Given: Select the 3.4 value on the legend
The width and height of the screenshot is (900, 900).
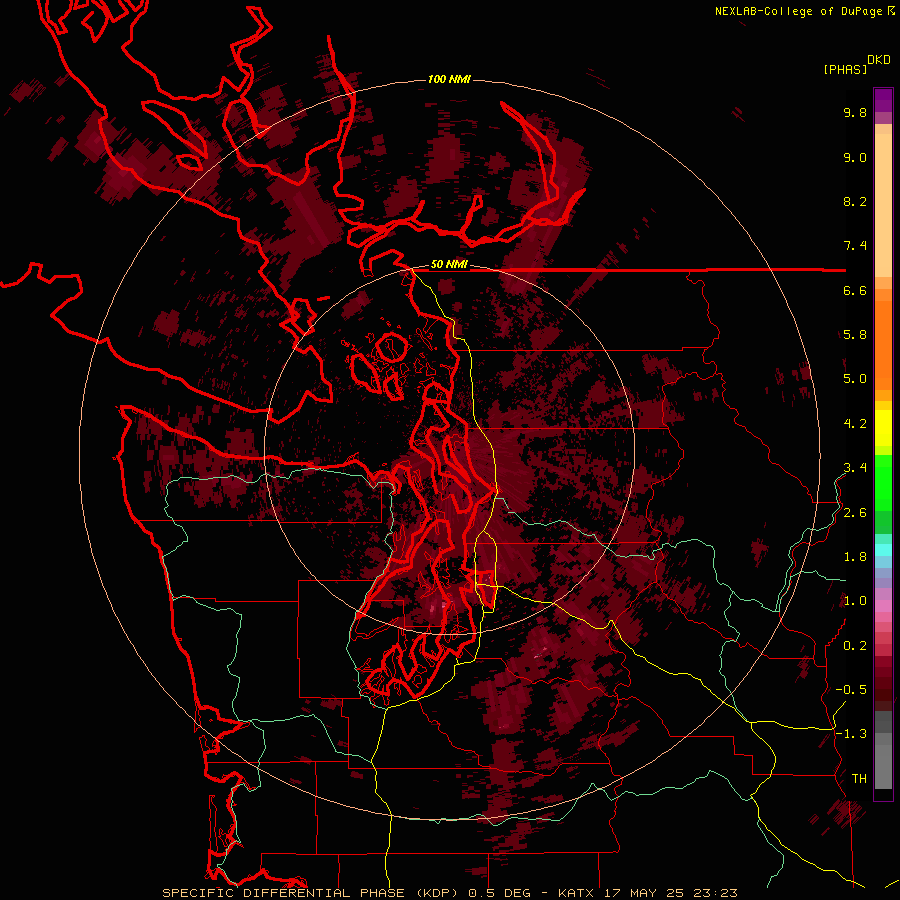Looking at the screenshot, I should 855,468.
